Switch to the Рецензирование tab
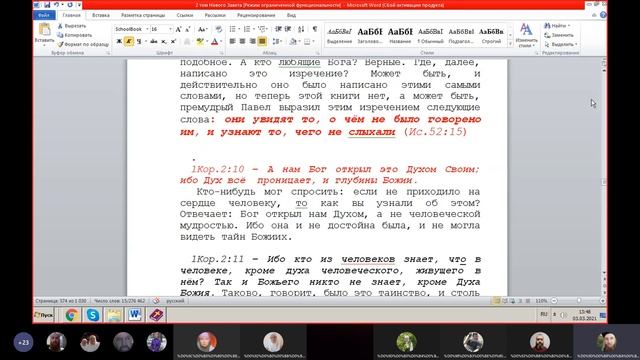640x360 pixels. pos(256,15)
